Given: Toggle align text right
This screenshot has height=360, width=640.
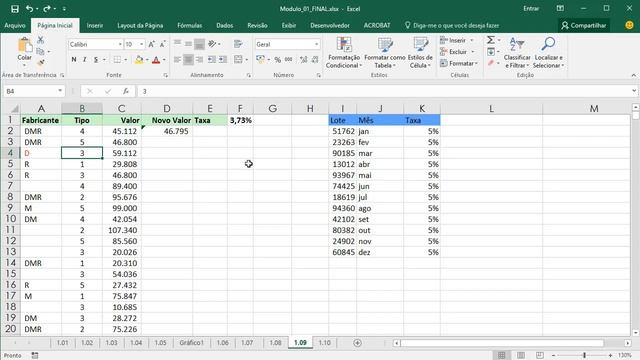Looking at the screenshot, I should (x=199, y=60).
